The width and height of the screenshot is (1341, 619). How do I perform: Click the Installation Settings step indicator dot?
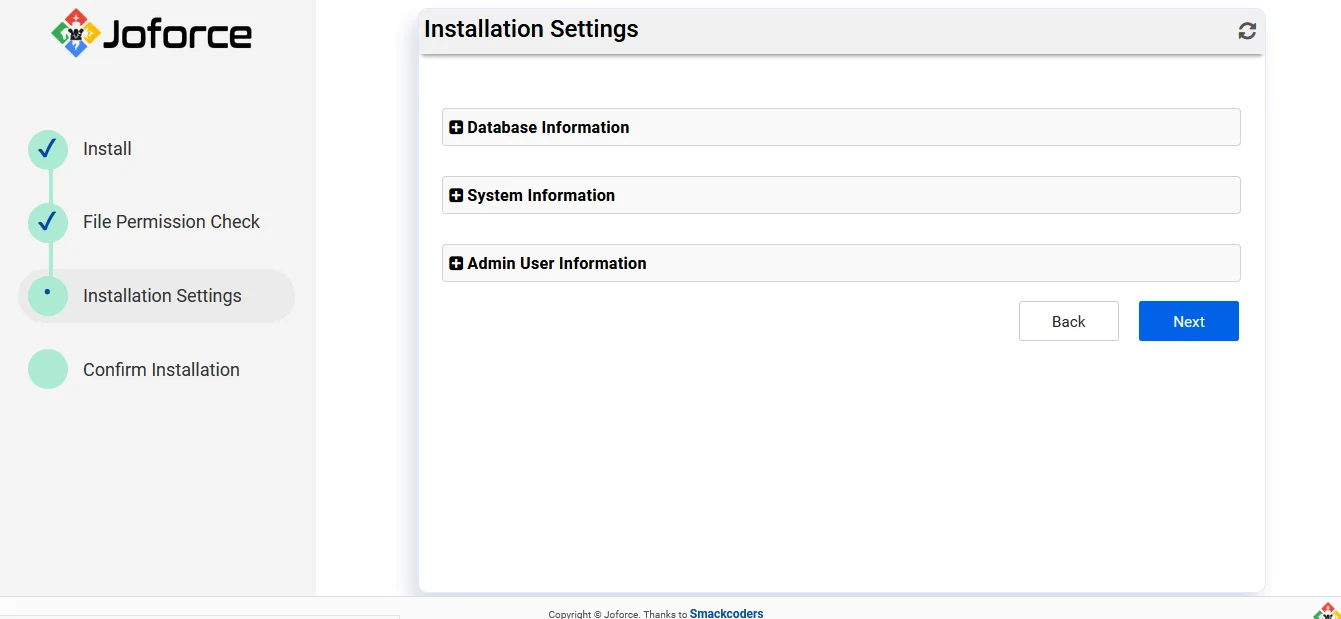click(x=47, y=295)
